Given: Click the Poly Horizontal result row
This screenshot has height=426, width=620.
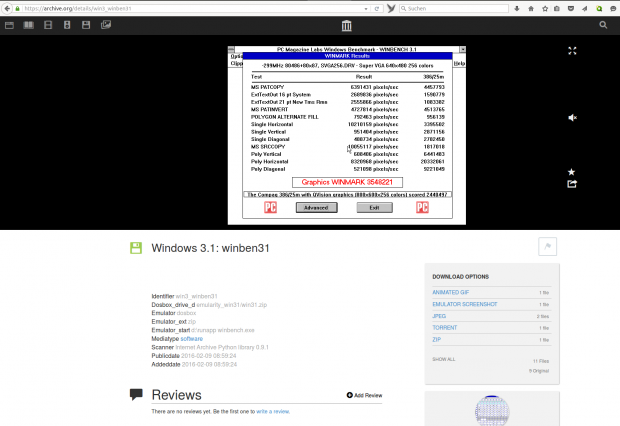Looking at the screenshot, I should click(x=348, y=162).
